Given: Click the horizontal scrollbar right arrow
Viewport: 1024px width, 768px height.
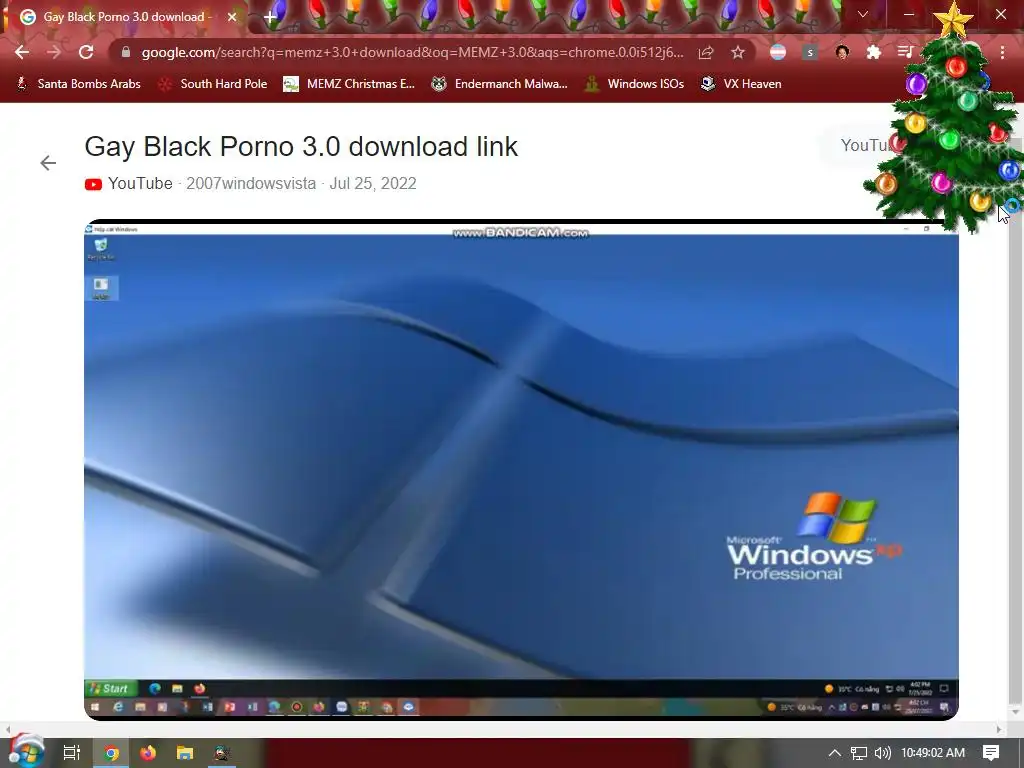Looking at the screenshot, I should click(x=999, y=729).
